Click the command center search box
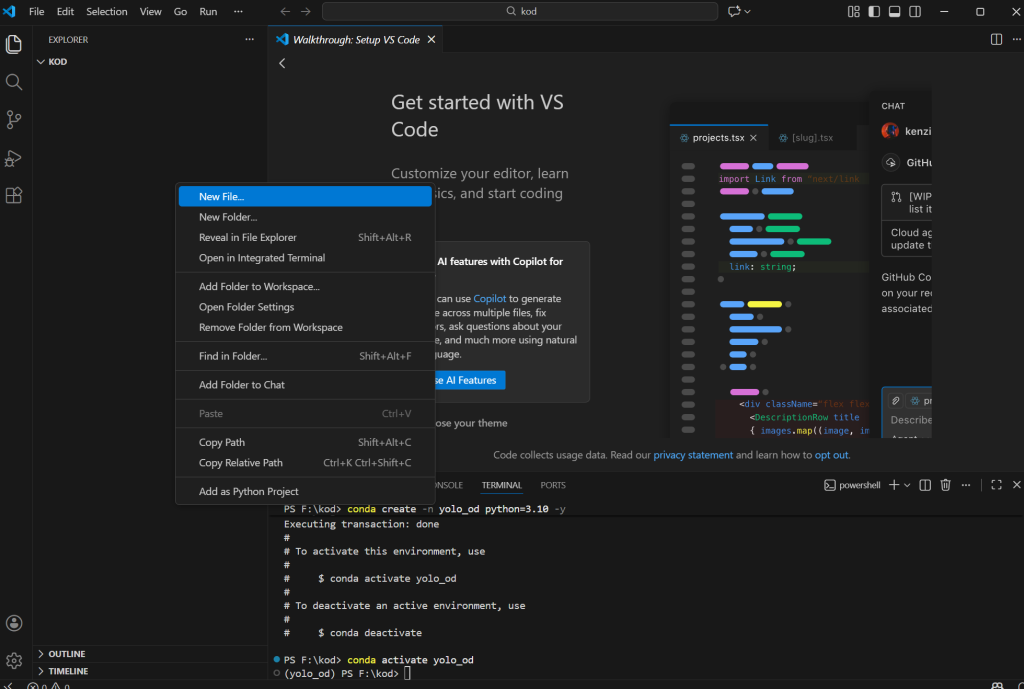1024x689 pixels. point(520,12)
